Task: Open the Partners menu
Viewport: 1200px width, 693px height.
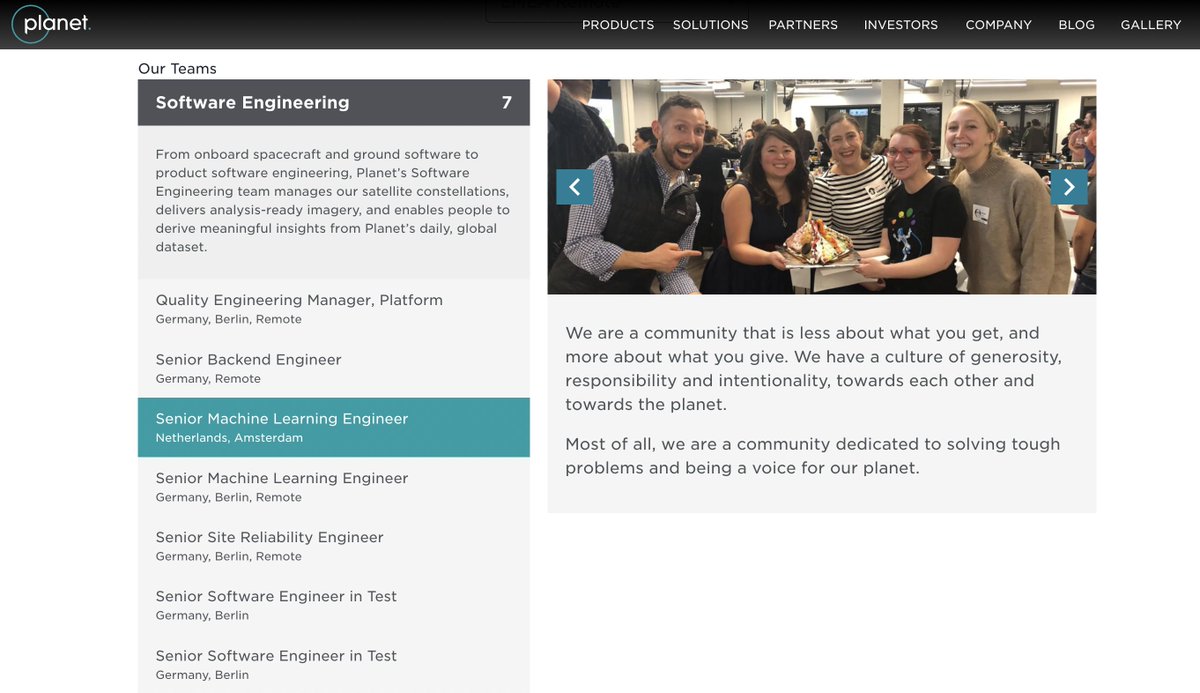Action: [x=803, y=25]
